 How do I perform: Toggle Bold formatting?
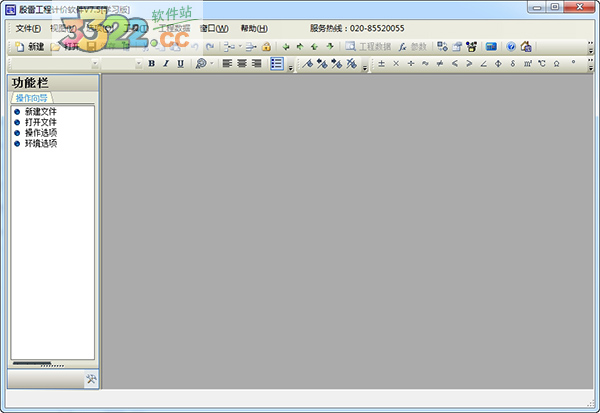tap(152, 64)
